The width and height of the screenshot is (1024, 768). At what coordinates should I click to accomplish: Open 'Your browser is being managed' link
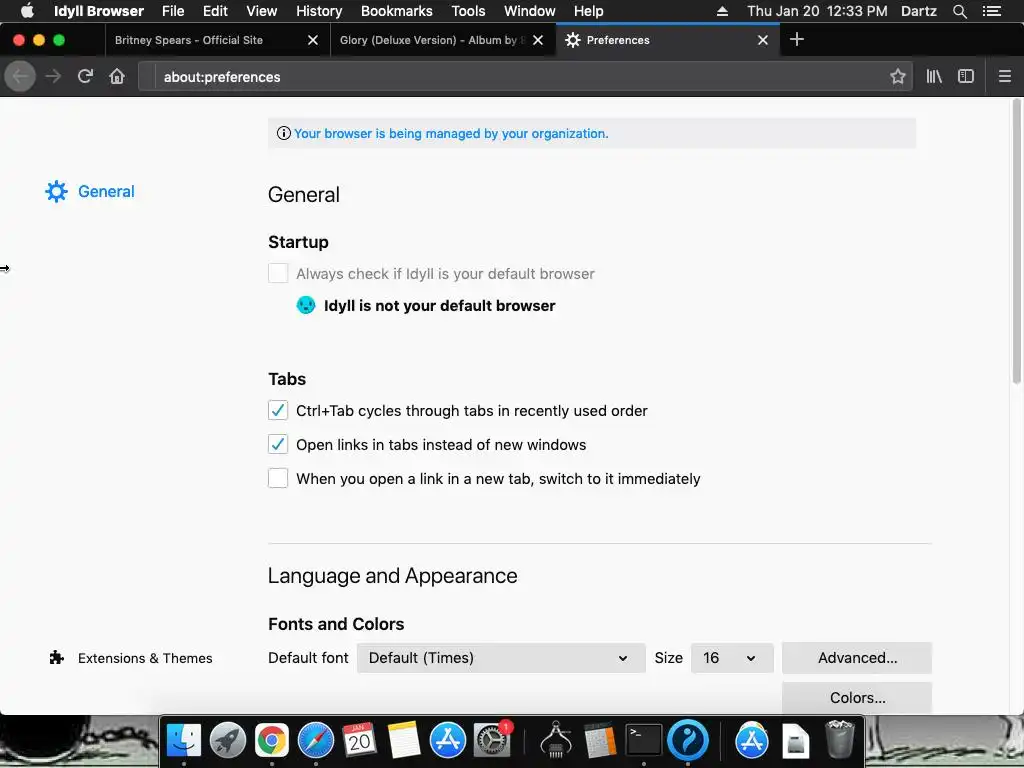[451, 133]
